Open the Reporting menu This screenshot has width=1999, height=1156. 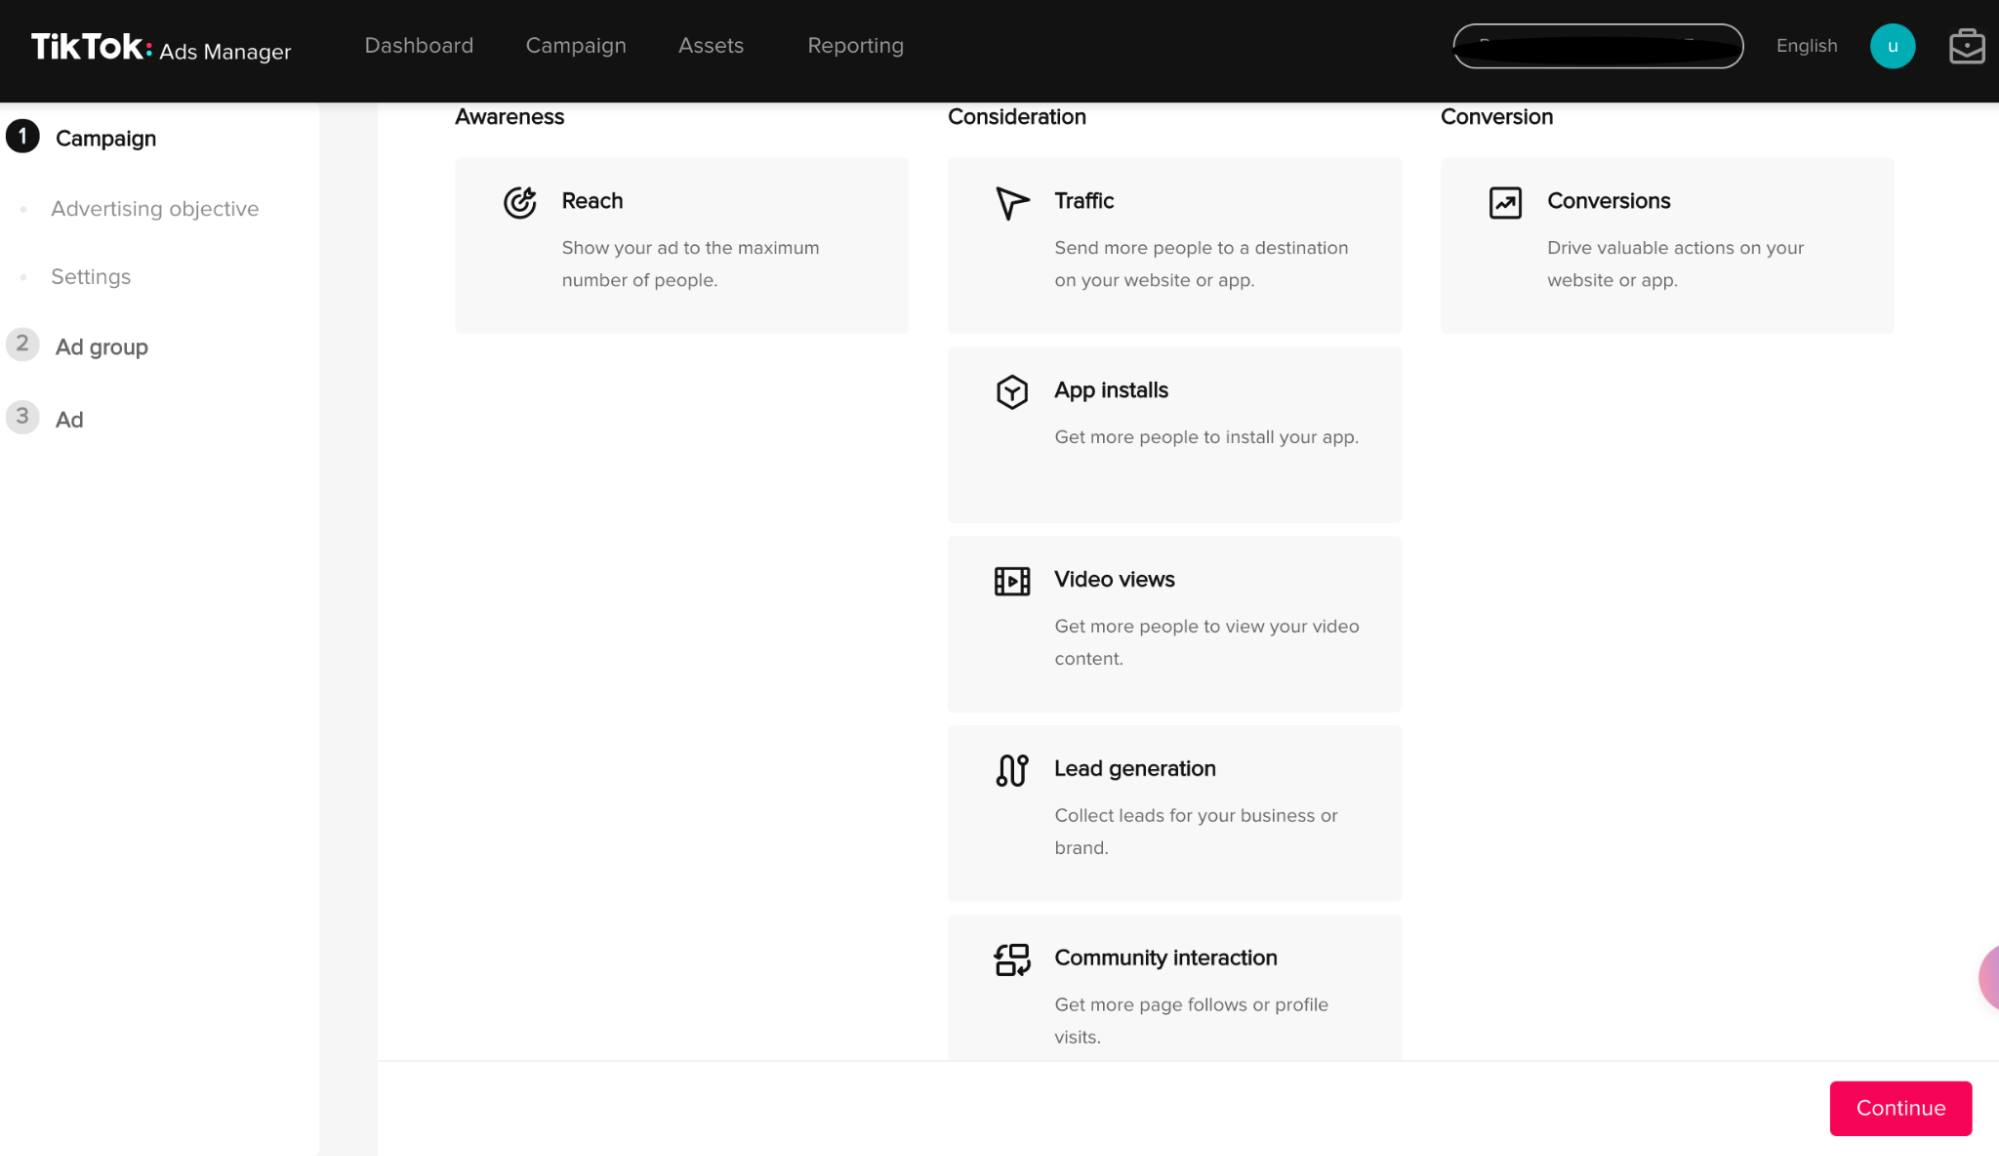(x=855, y=46)
